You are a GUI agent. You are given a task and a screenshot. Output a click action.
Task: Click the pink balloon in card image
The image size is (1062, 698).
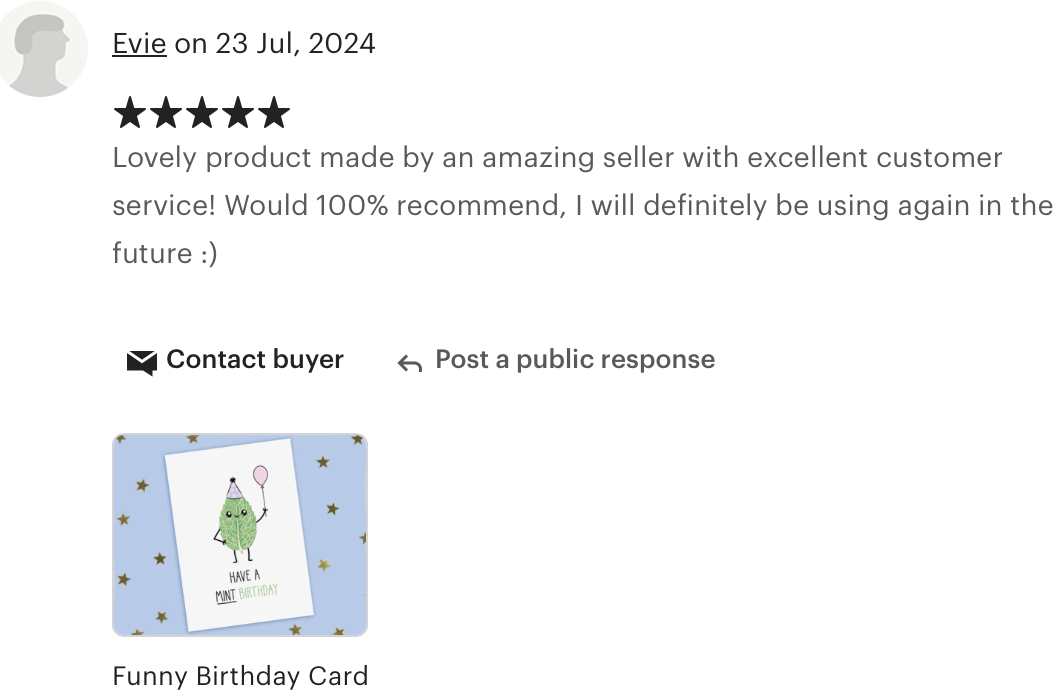click(261, 476)
